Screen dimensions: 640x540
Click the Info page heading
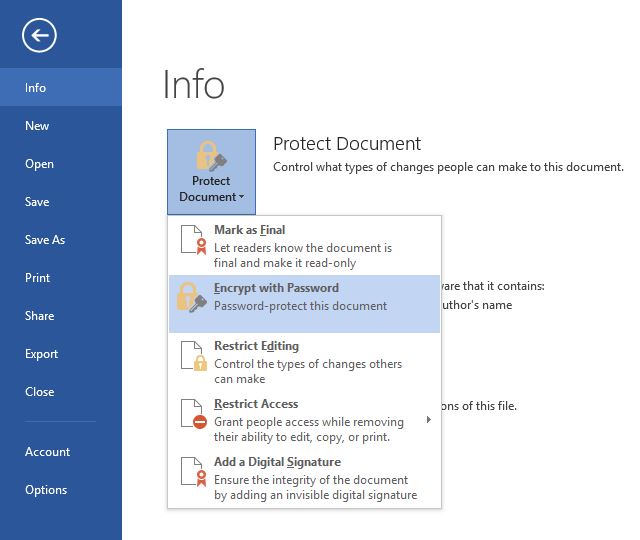coord(193,84)
